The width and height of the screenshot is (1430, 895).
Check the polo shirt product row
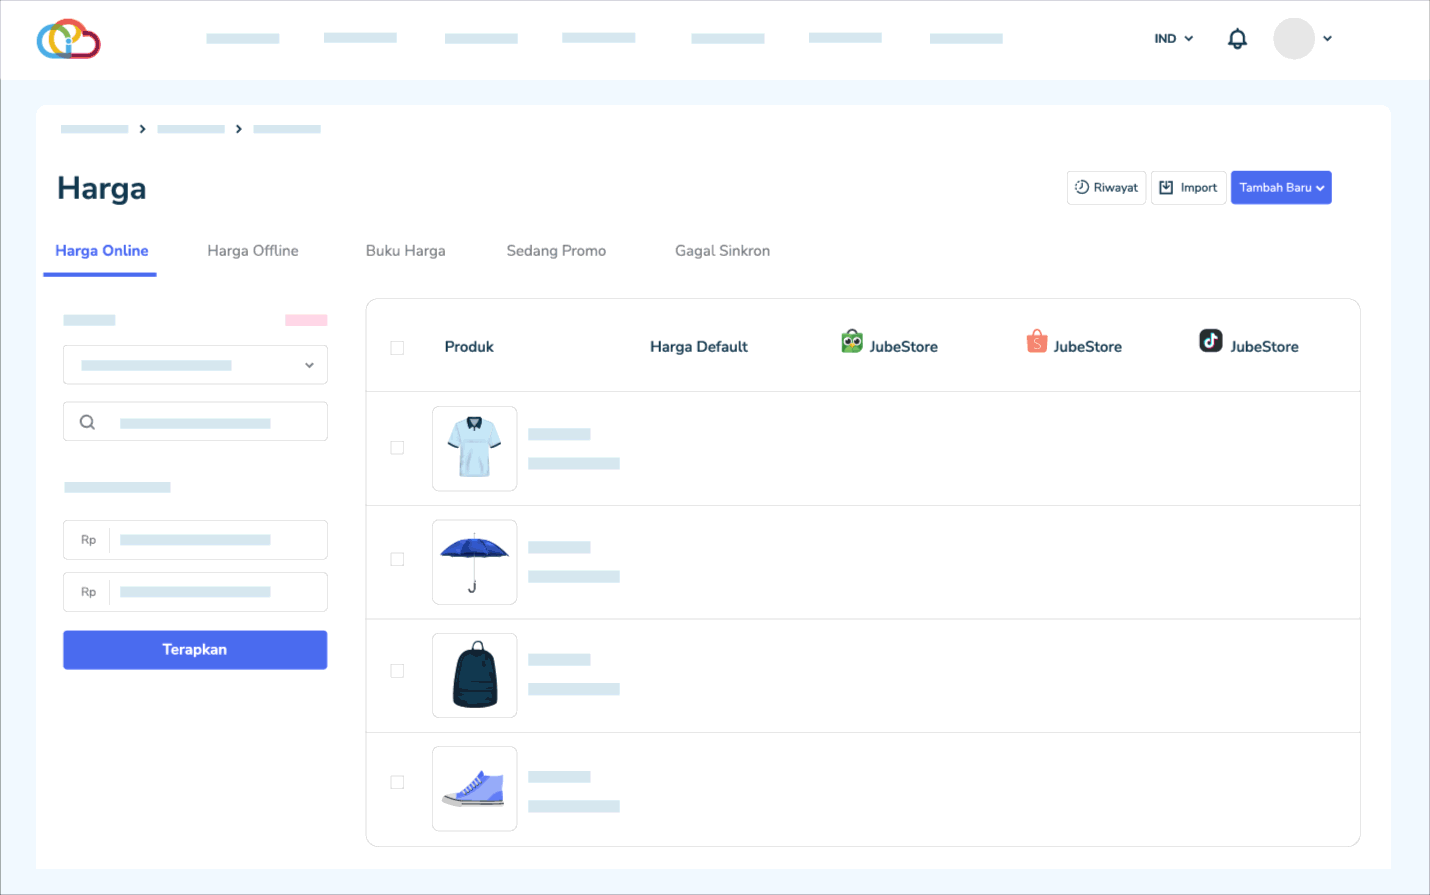(397, 448)
